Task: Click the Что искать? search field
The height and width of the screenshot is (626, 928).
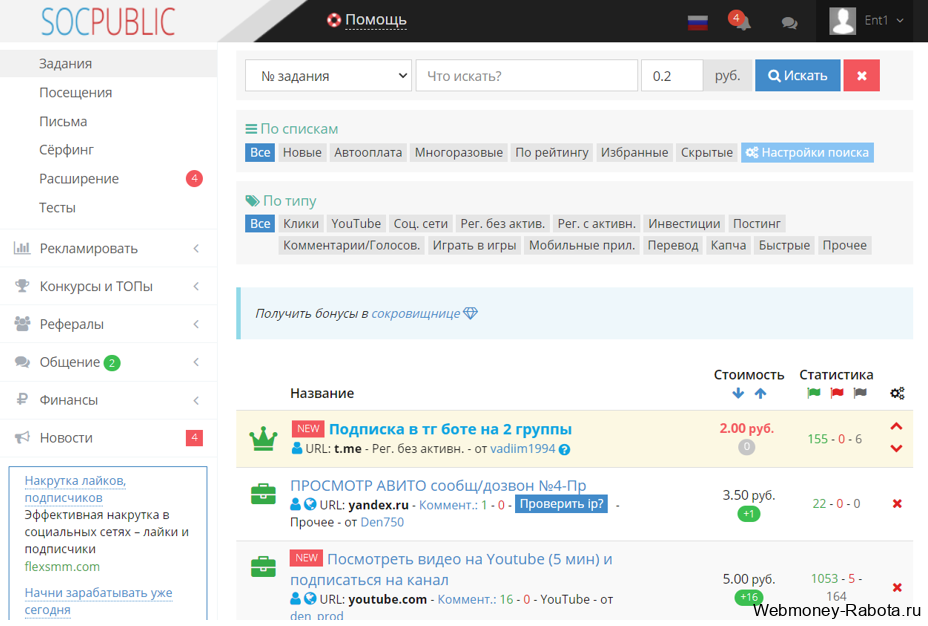Action: pos(527,76)
